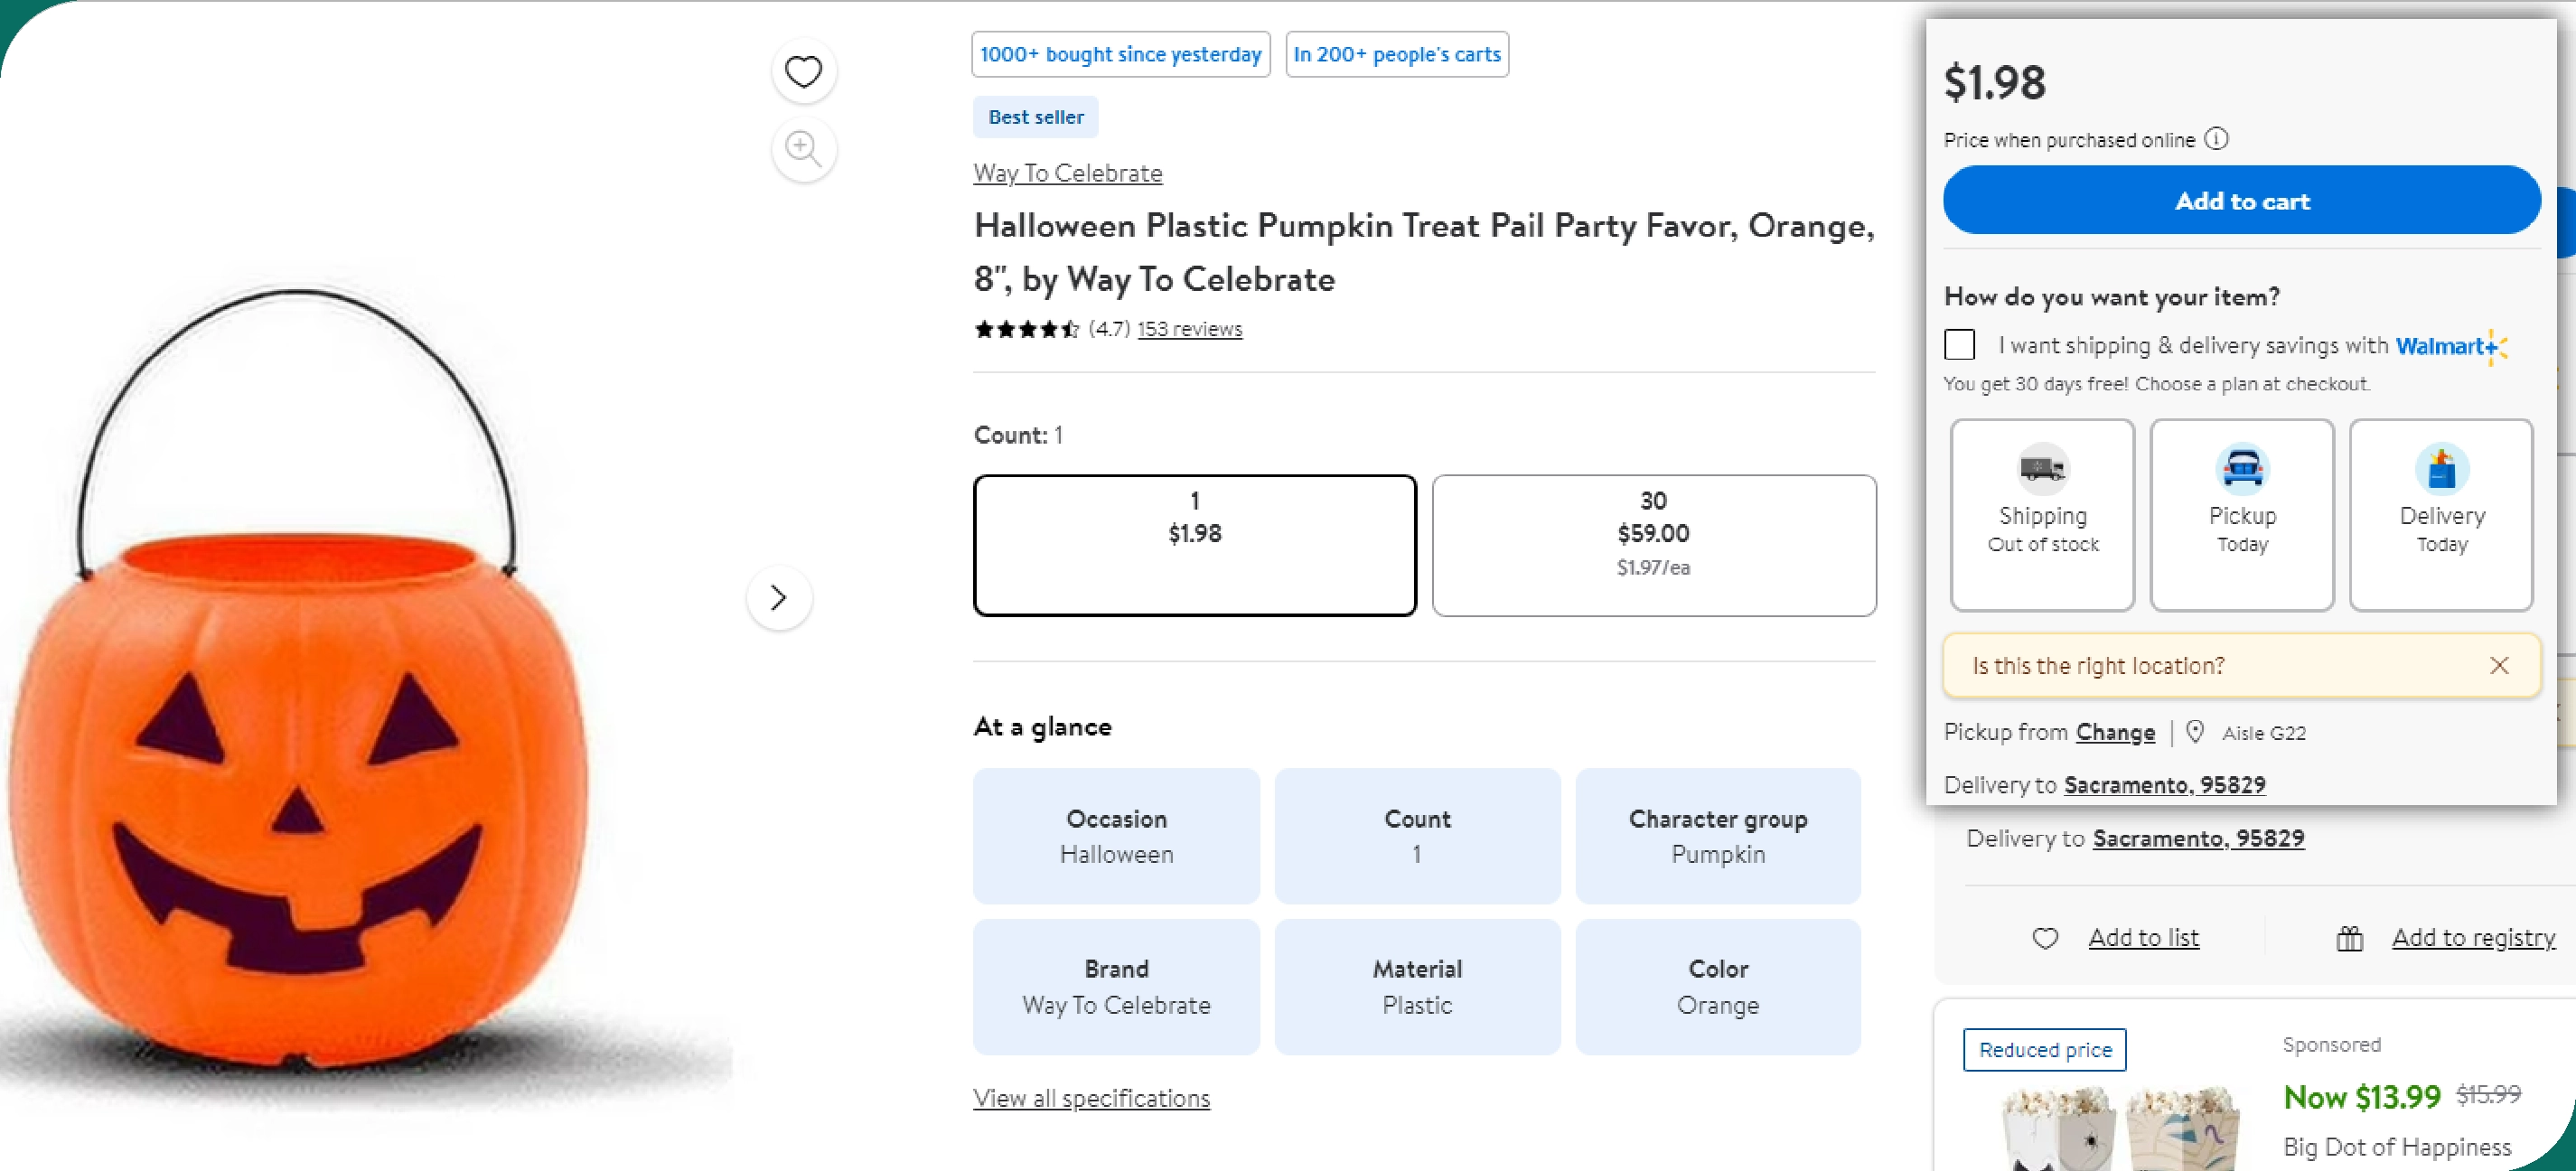
Task: Click the heart icon beside Add to list
Action: 2046,938
